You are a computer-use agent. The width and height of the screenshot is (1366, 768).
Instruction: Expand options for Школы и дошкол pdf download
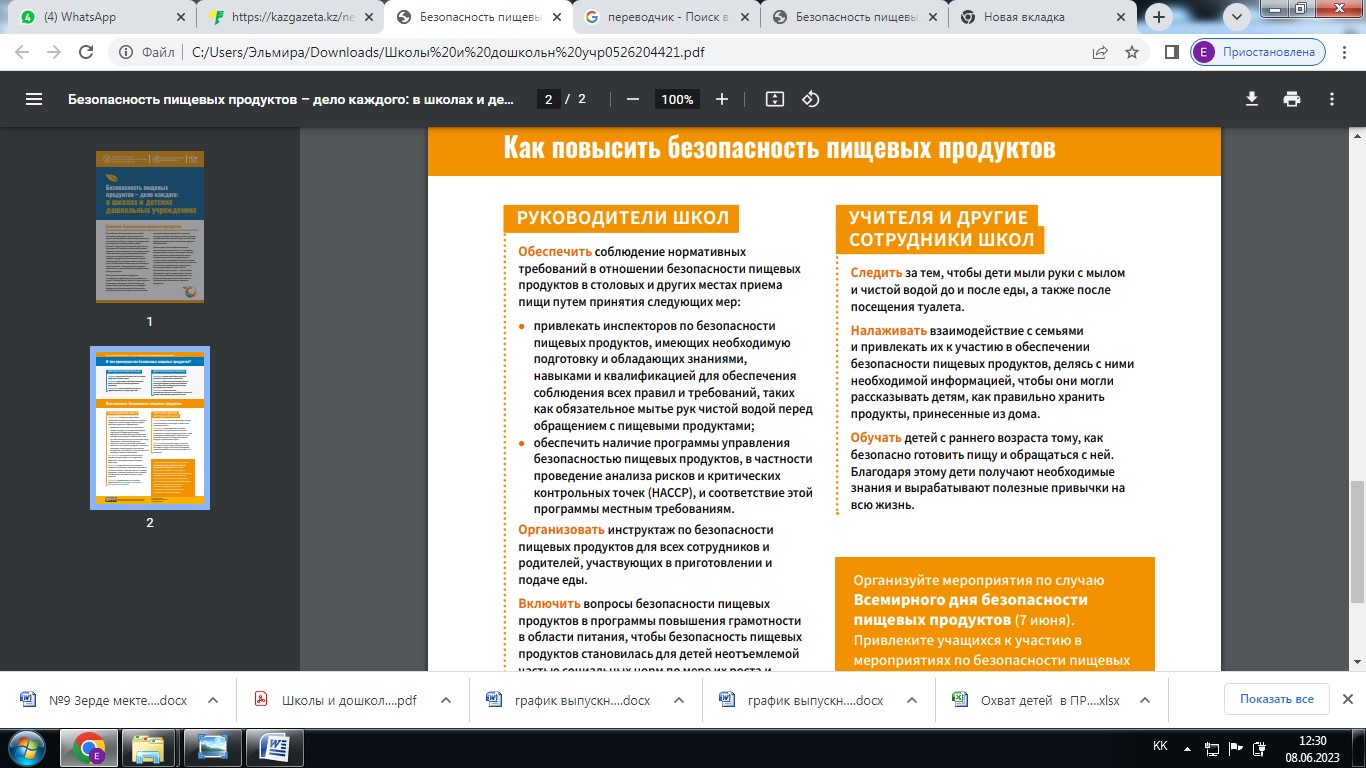[446, 701]
